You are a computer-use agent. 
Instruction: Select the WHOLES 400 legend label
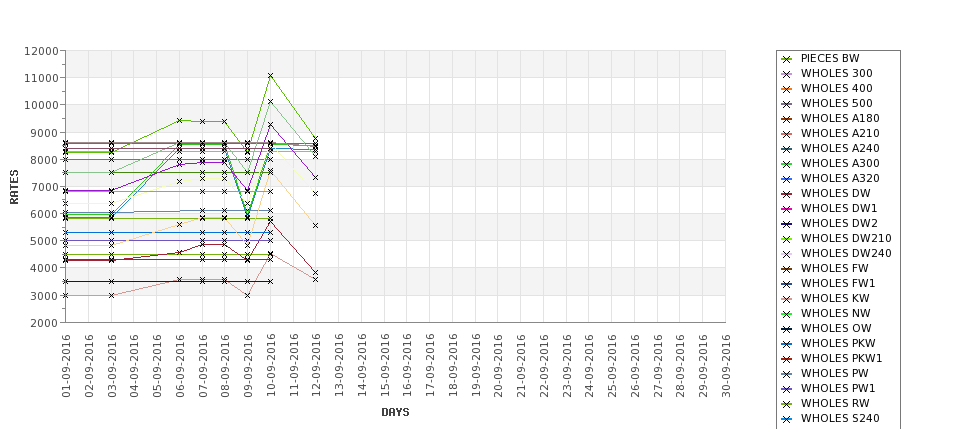[x=836, y=89]
